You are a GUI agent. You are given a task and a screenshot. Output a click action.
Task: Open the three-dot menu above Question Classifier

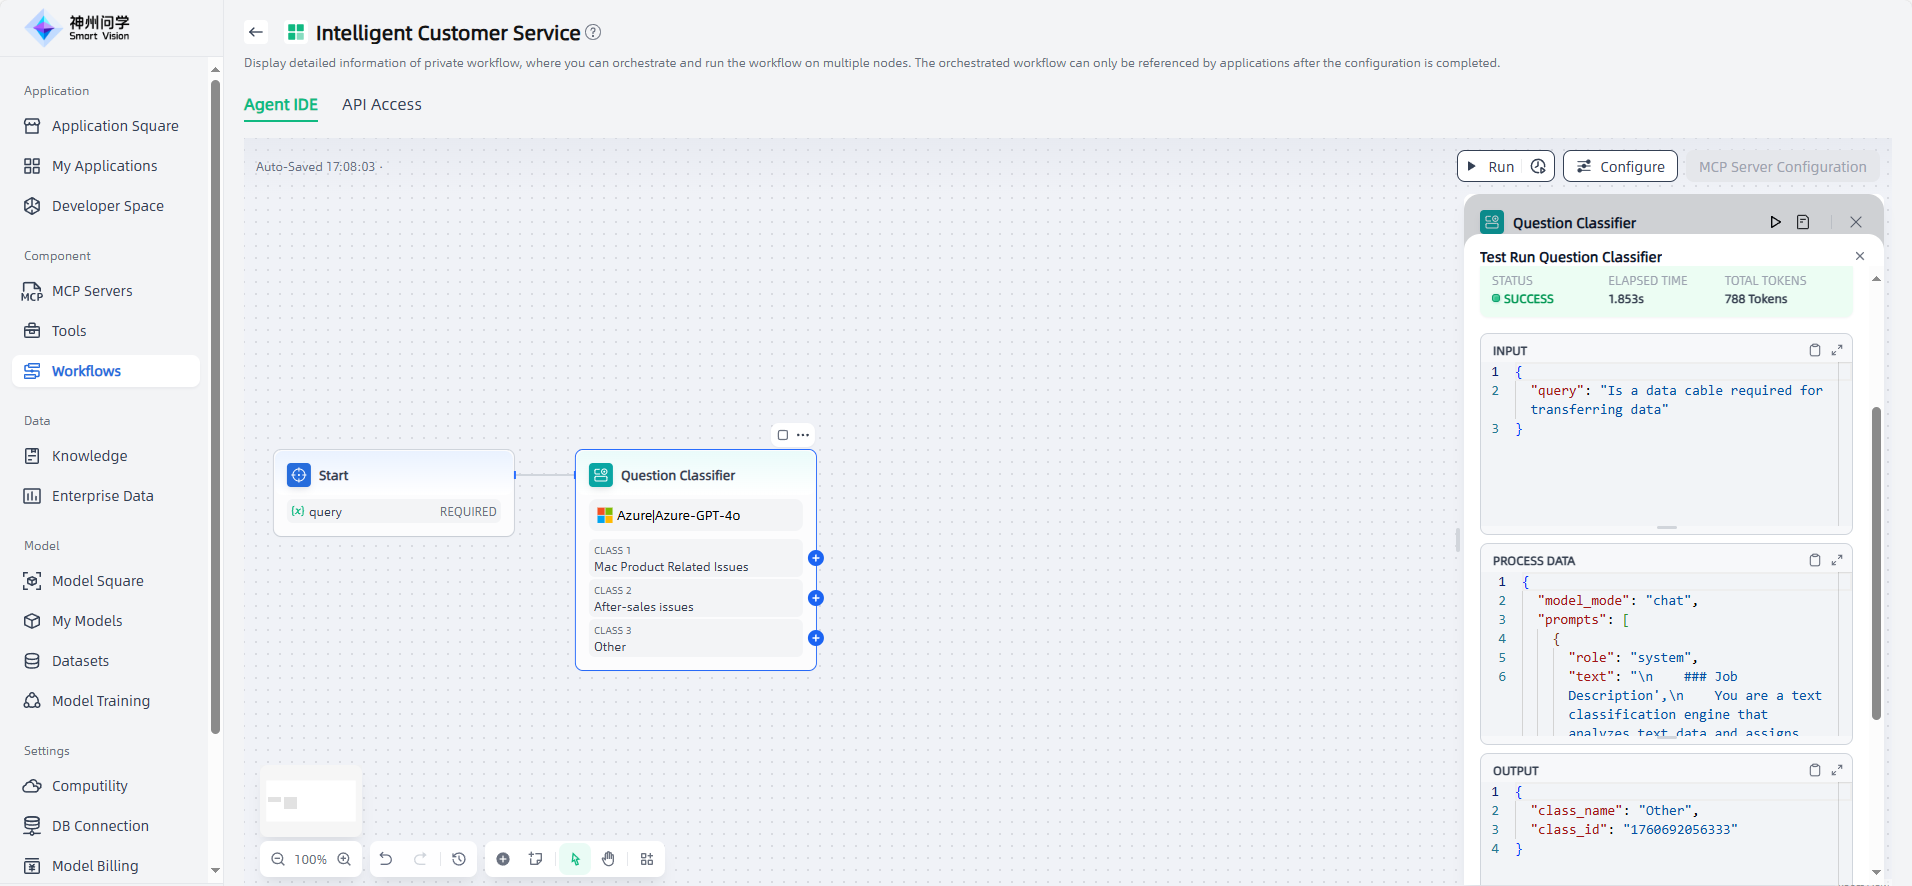pos(803,435)
